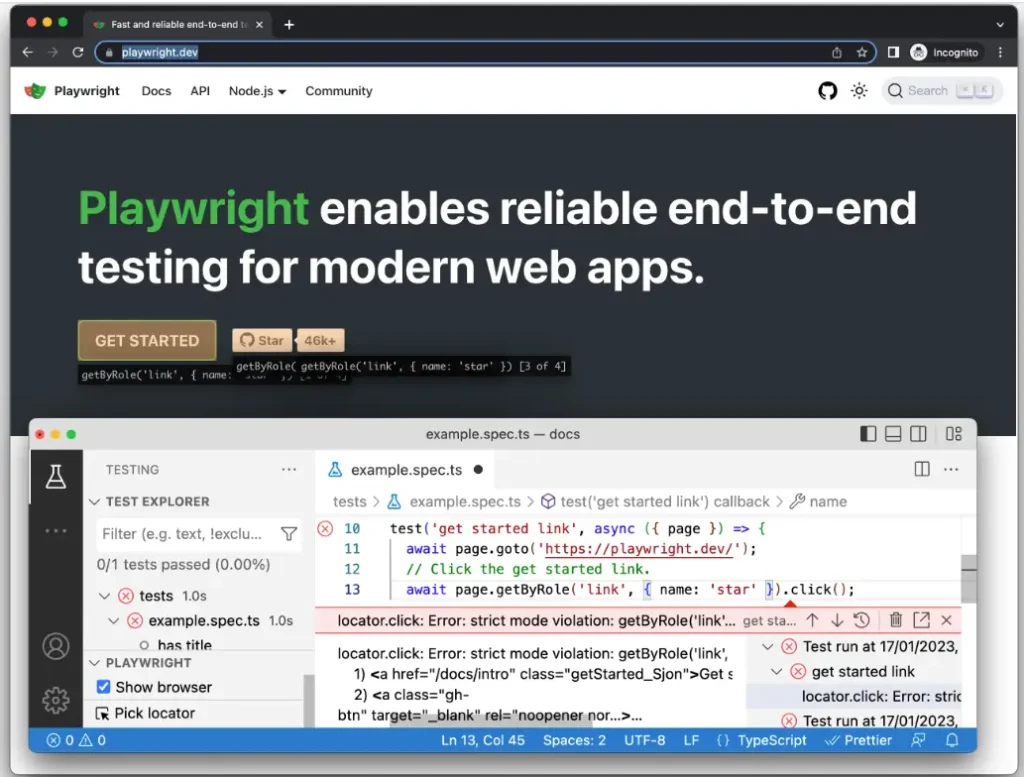Collapse the example.spec.ts test tree node
Screen dimensions: 1024x777
(114, 621)
